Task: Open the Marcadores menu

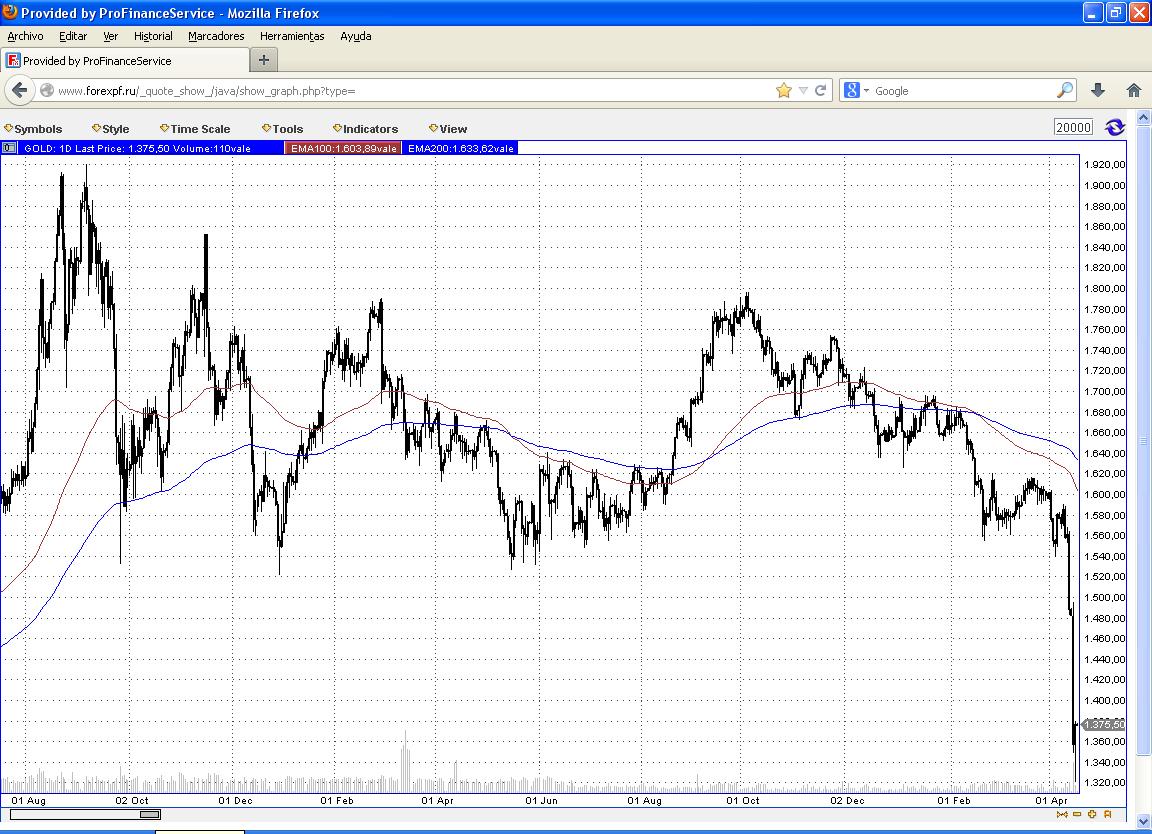Action: (x=216, y=36)
